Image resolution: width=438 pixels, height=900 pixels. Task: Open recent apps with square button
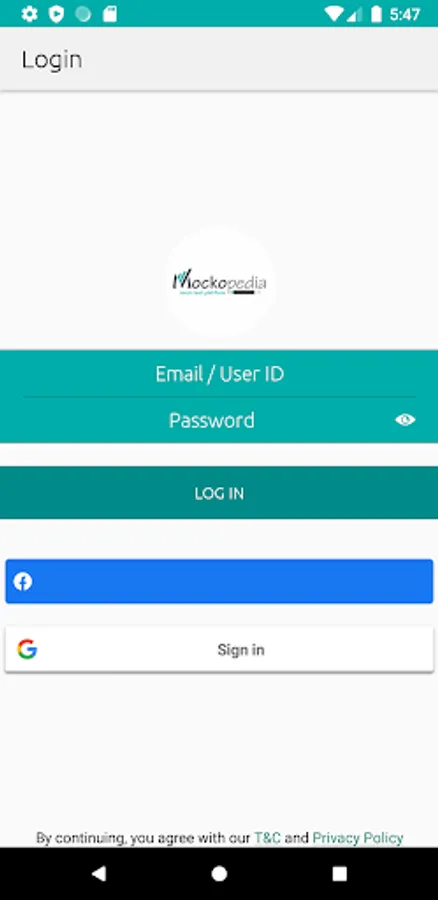339,873
